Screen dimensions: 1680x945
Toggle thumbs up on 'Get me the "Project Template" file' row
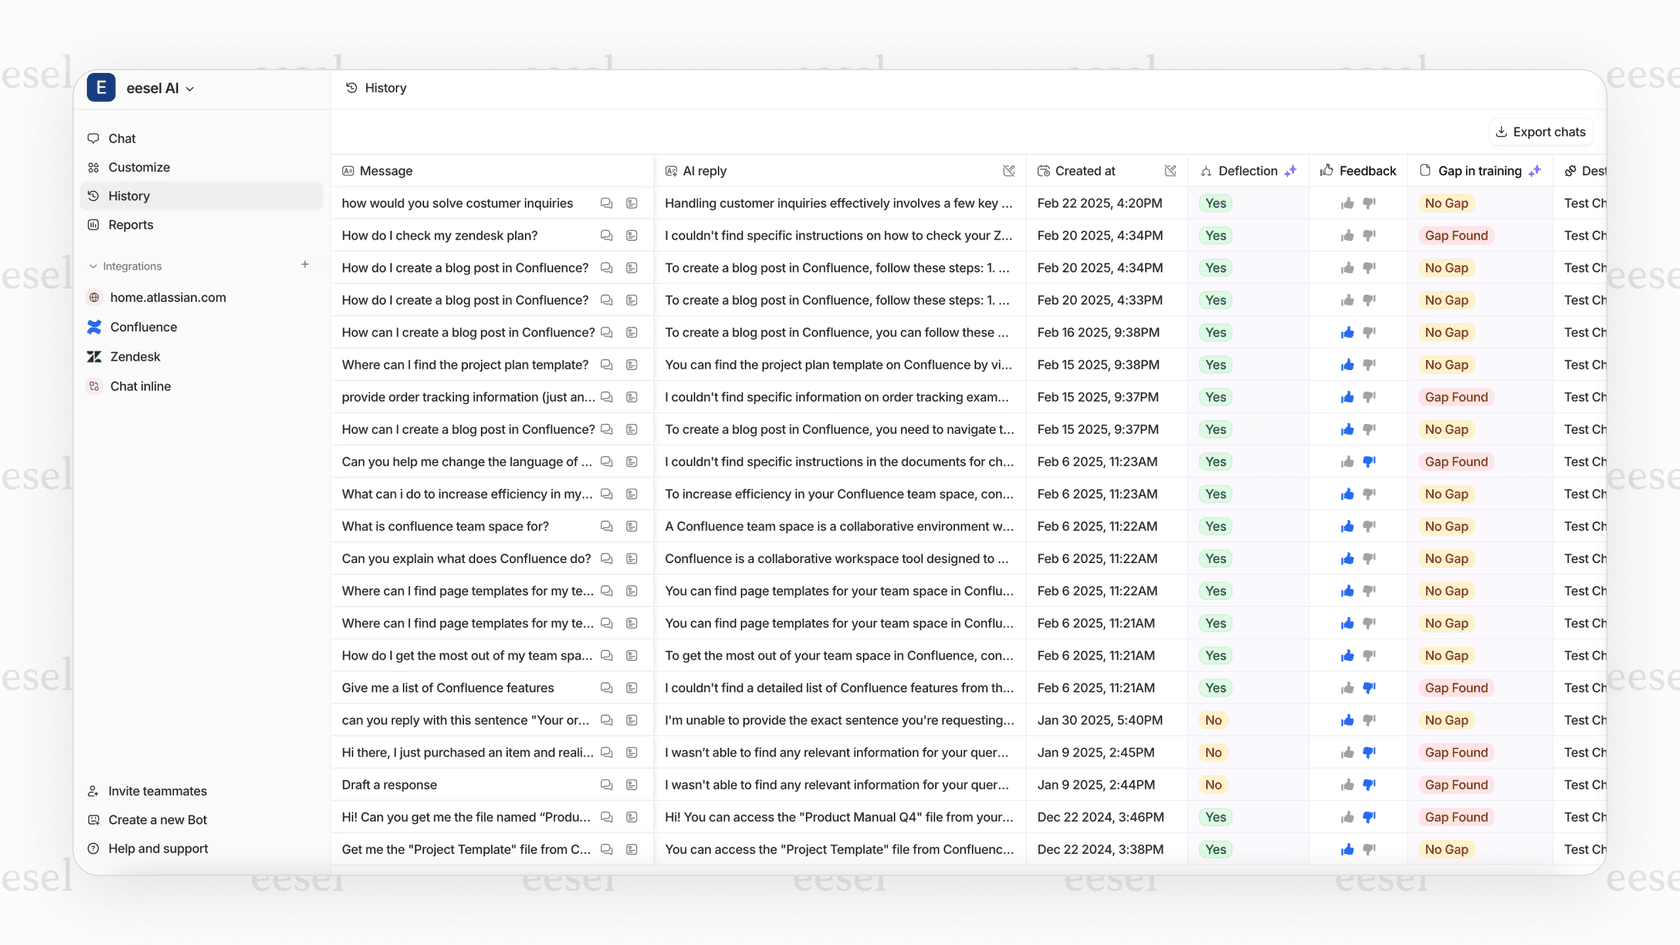[x=1347, y=849]
